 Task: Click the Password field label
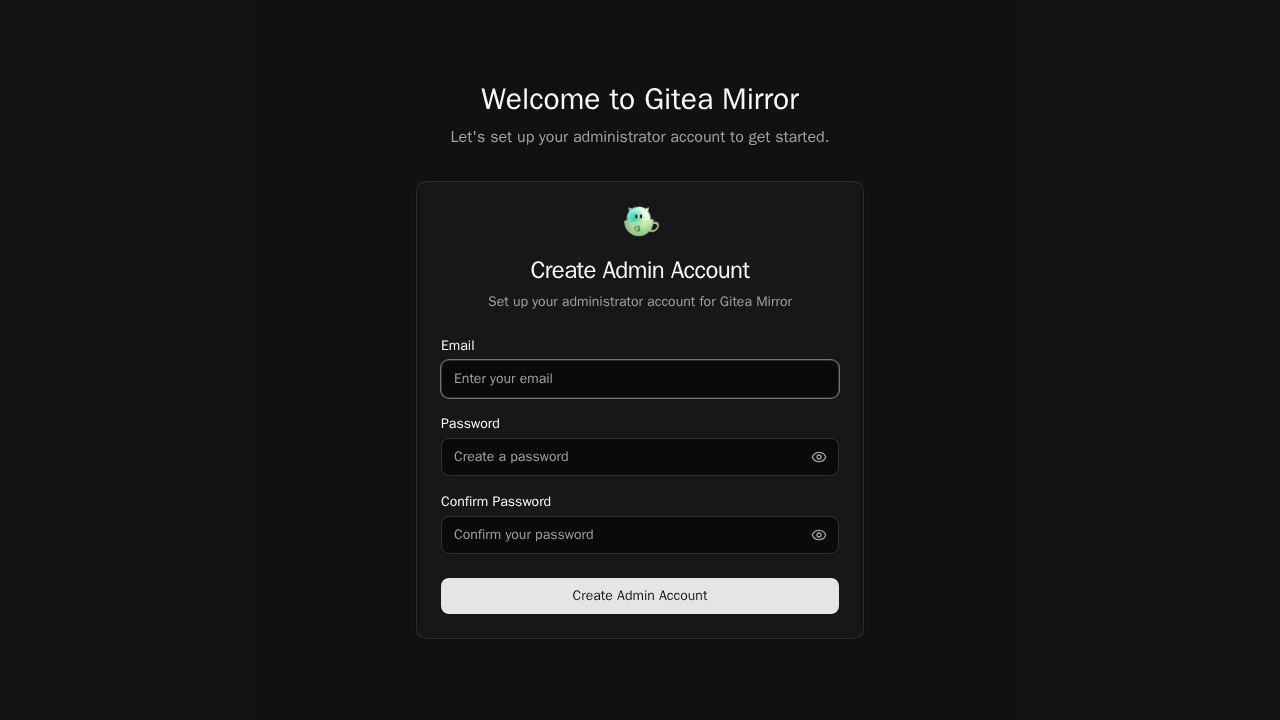(470, 424)
